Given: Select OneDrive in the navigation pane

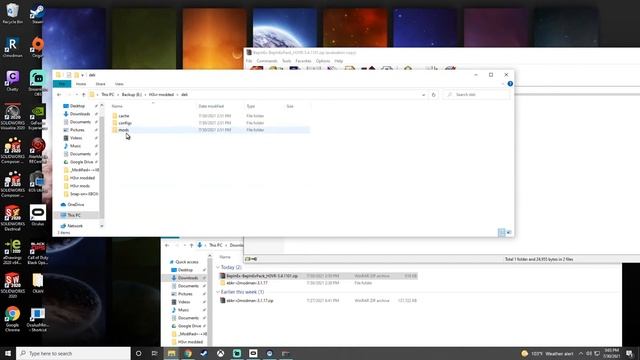Looking at the screenshot, I should 76,204.
